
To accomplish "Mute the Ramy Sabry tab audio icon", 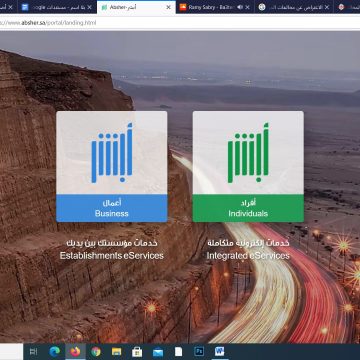I will pyautogui.click(x=240, y=7).
